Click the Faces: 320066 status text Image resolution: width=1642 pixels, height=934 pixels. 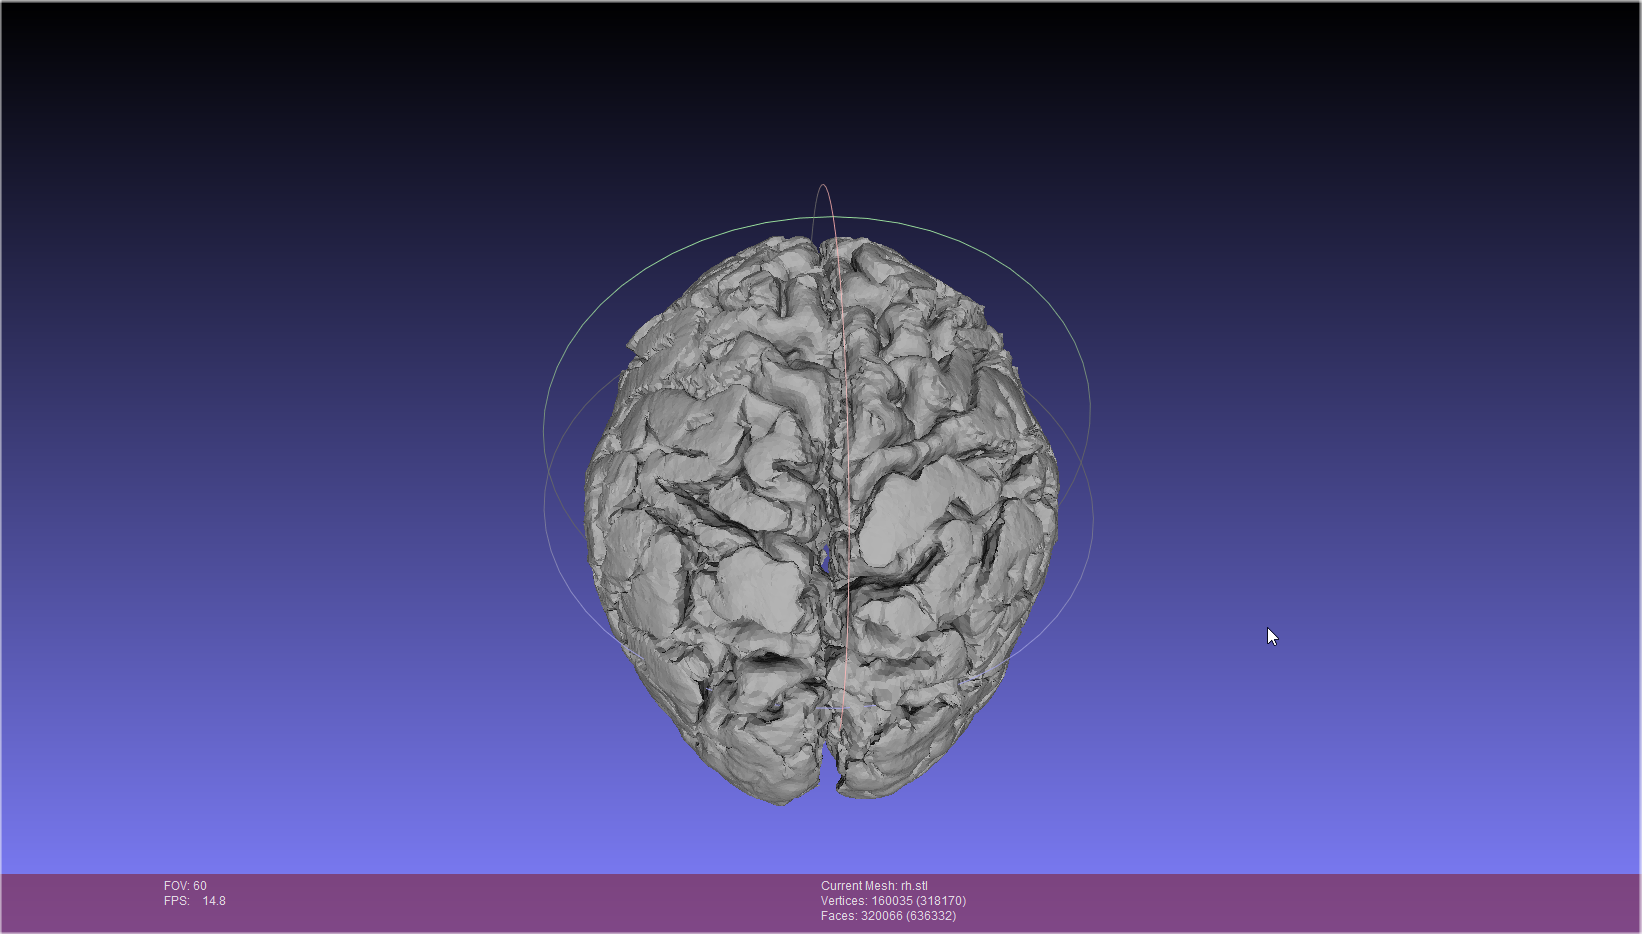coord(887,915)
